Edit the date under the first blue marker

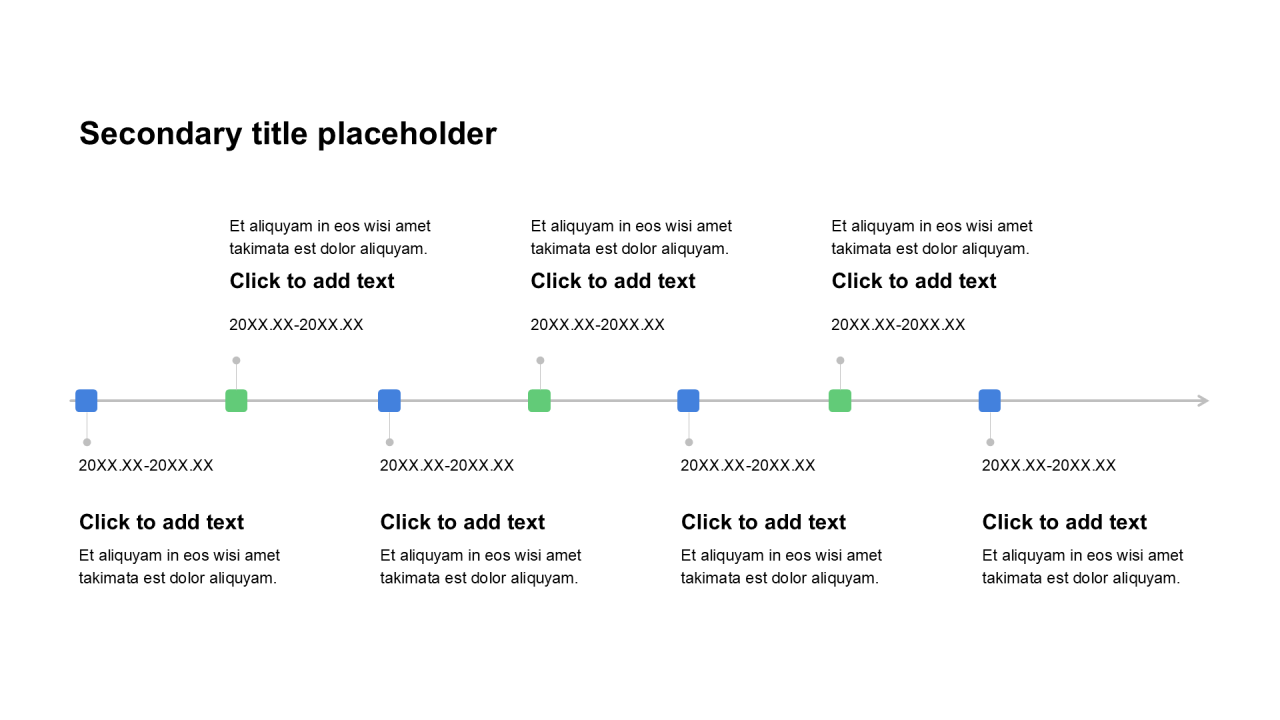pyautogui.click(x=146, y=465)
